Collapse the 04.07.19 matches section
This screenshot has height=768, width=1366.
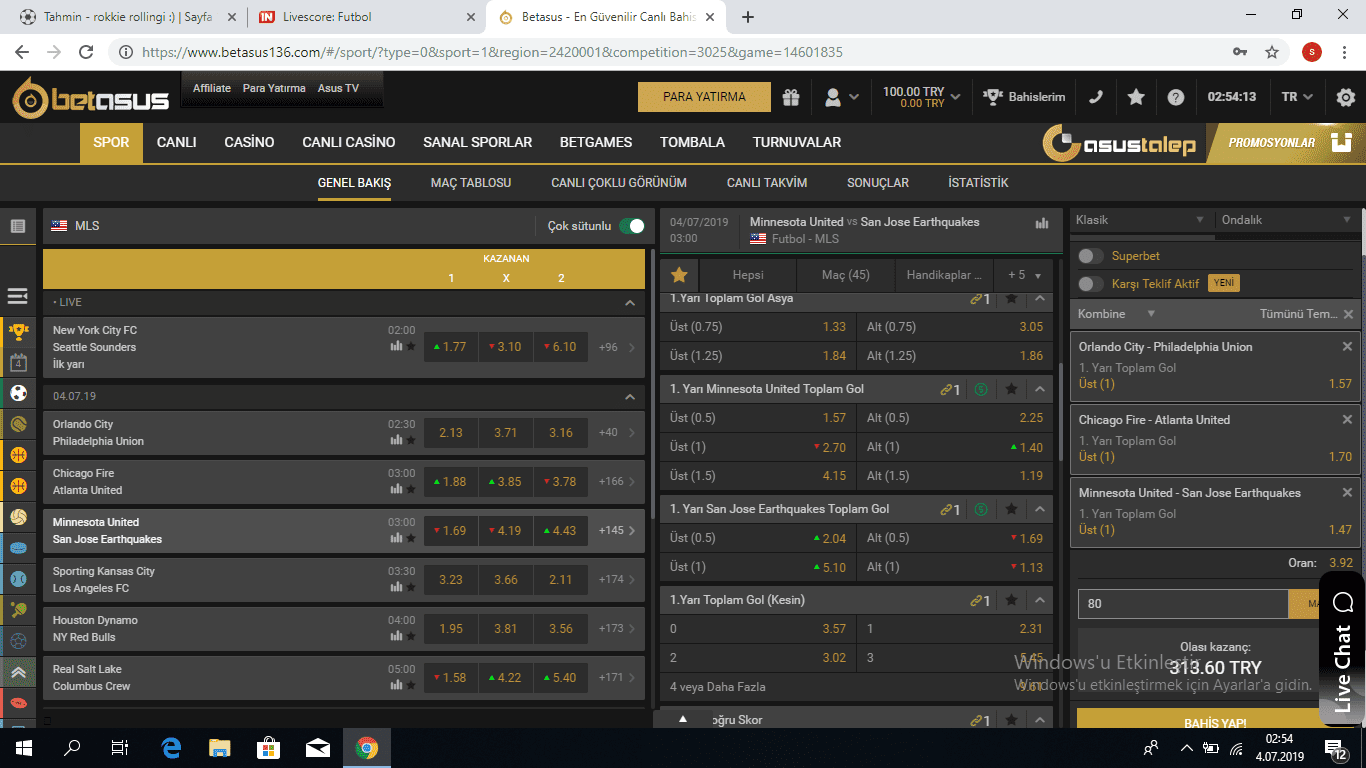pos(630,397)
